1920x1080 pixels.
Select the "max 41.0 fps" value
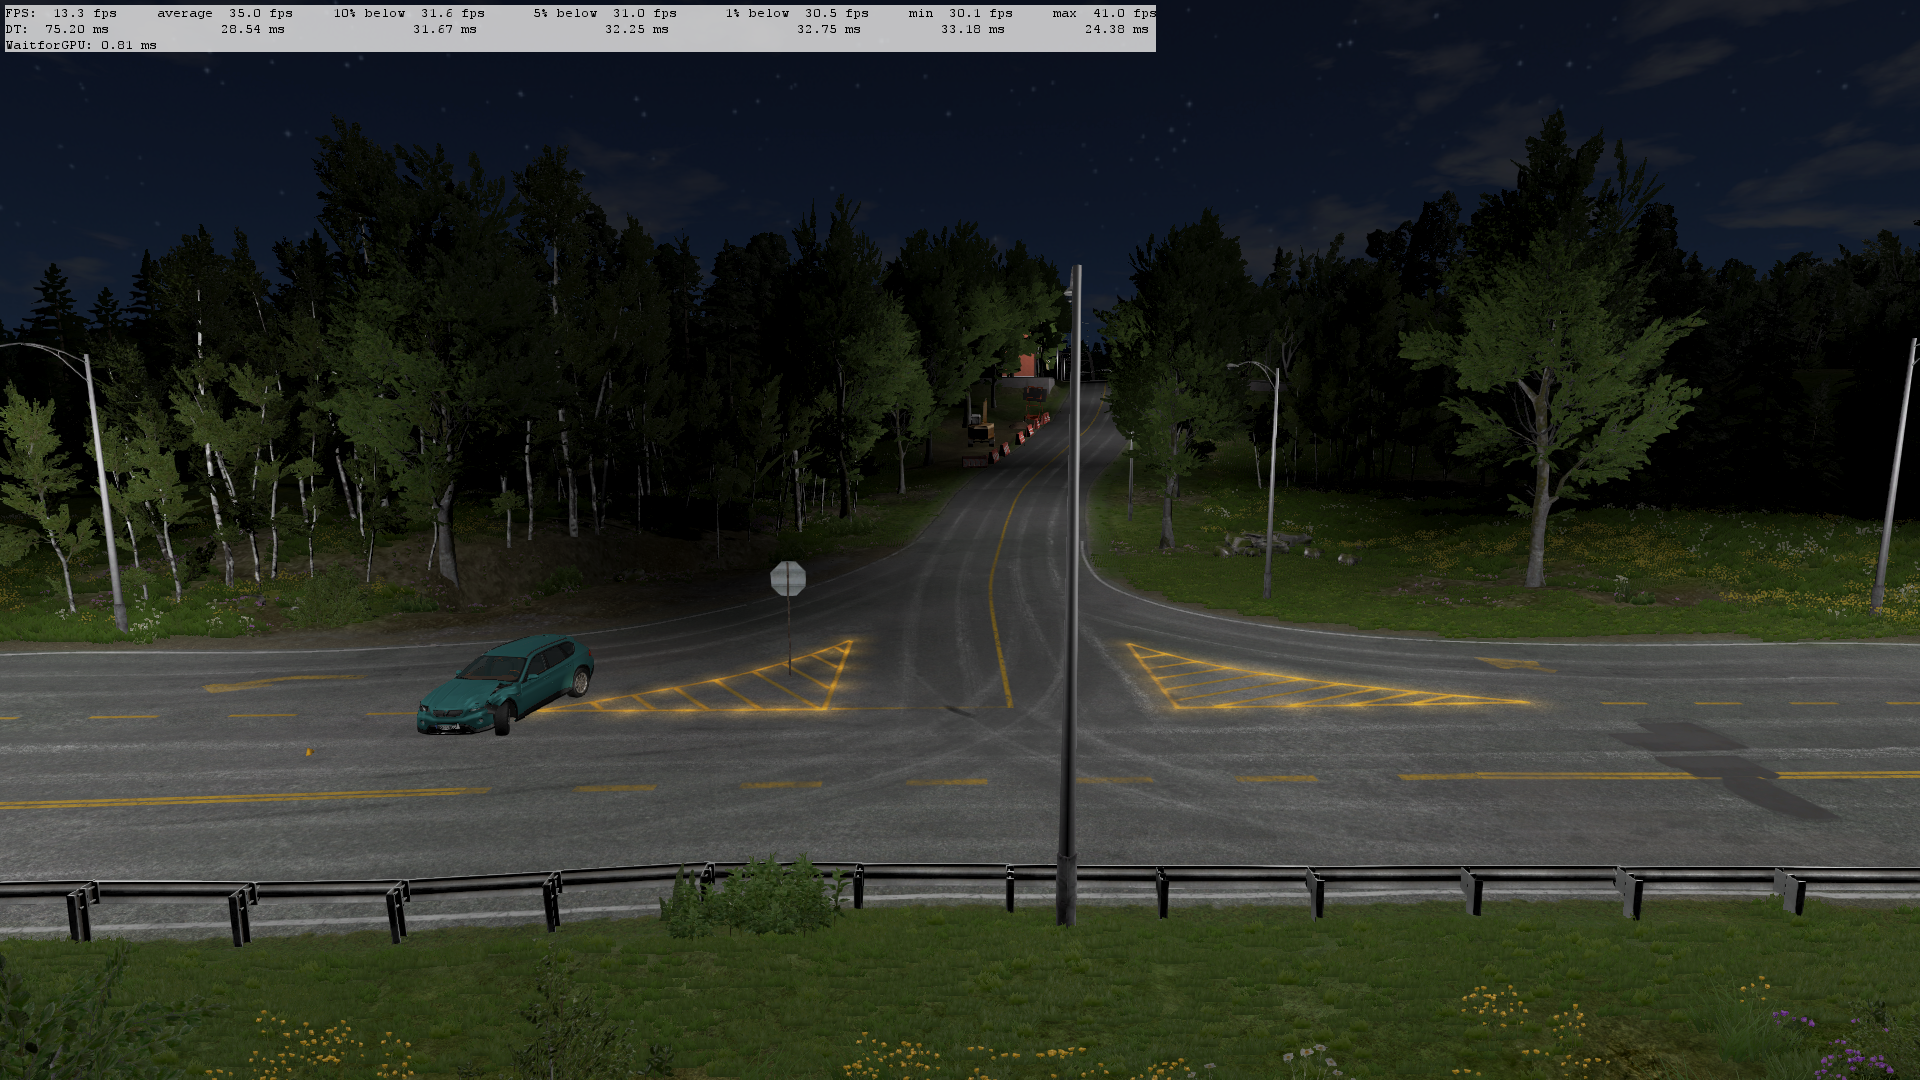(x=1104, y=13)
